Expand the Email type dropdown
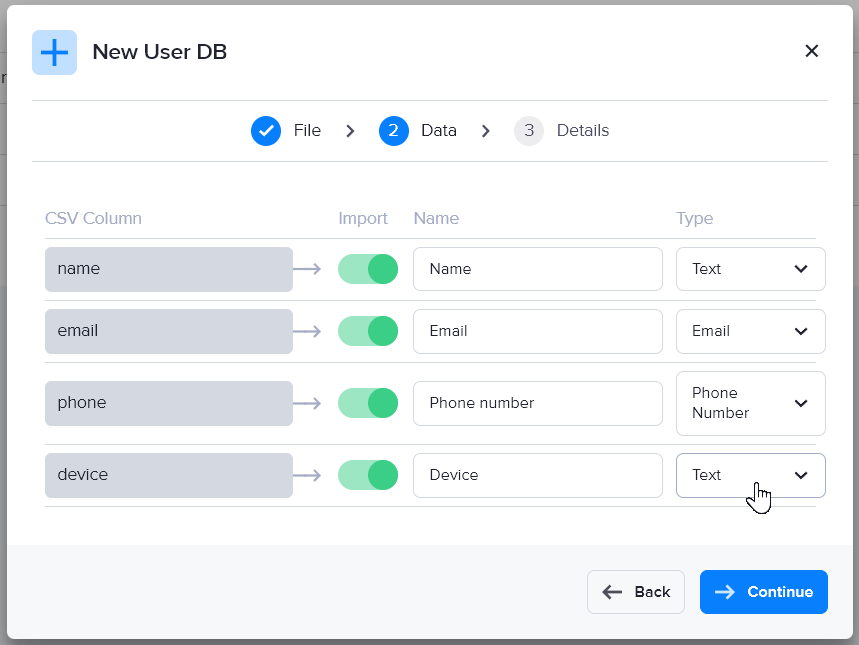The height and width of the screenshot is (645, 859). pyautogui.click(x=750, y=331)
